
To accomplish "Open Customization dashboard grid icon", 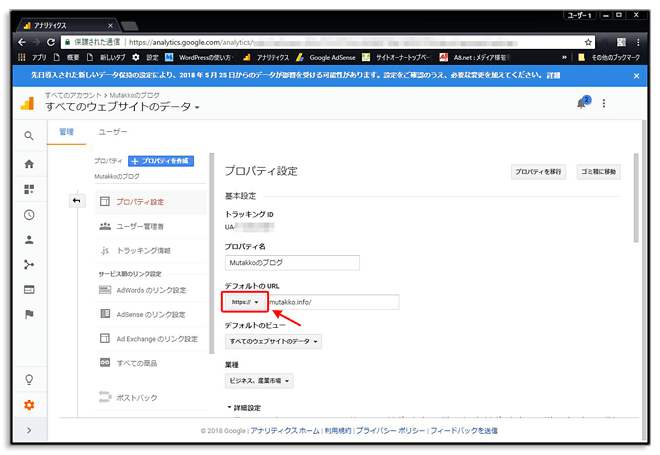I will 29,189.
